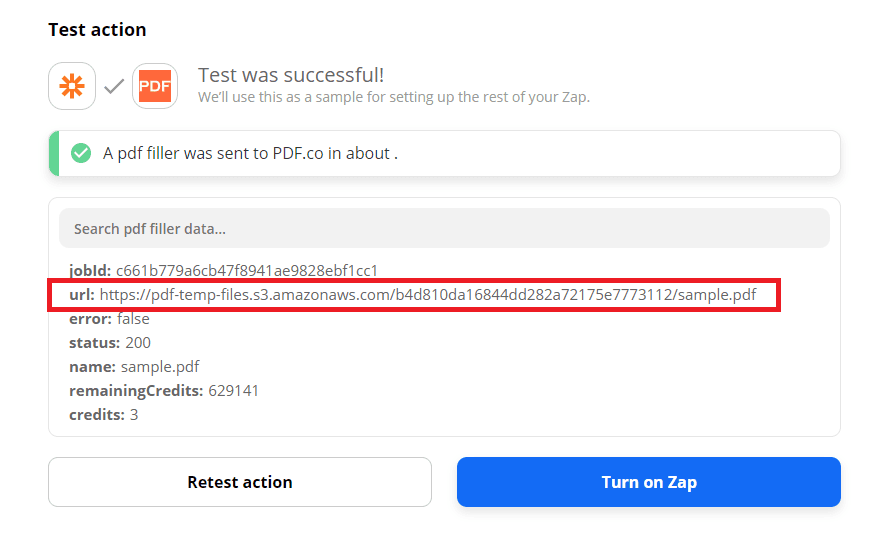Image resolution: width=889 pixels, height=551 pixels.
Task: Select the error: false row
Action: click(x=109, y=319)
